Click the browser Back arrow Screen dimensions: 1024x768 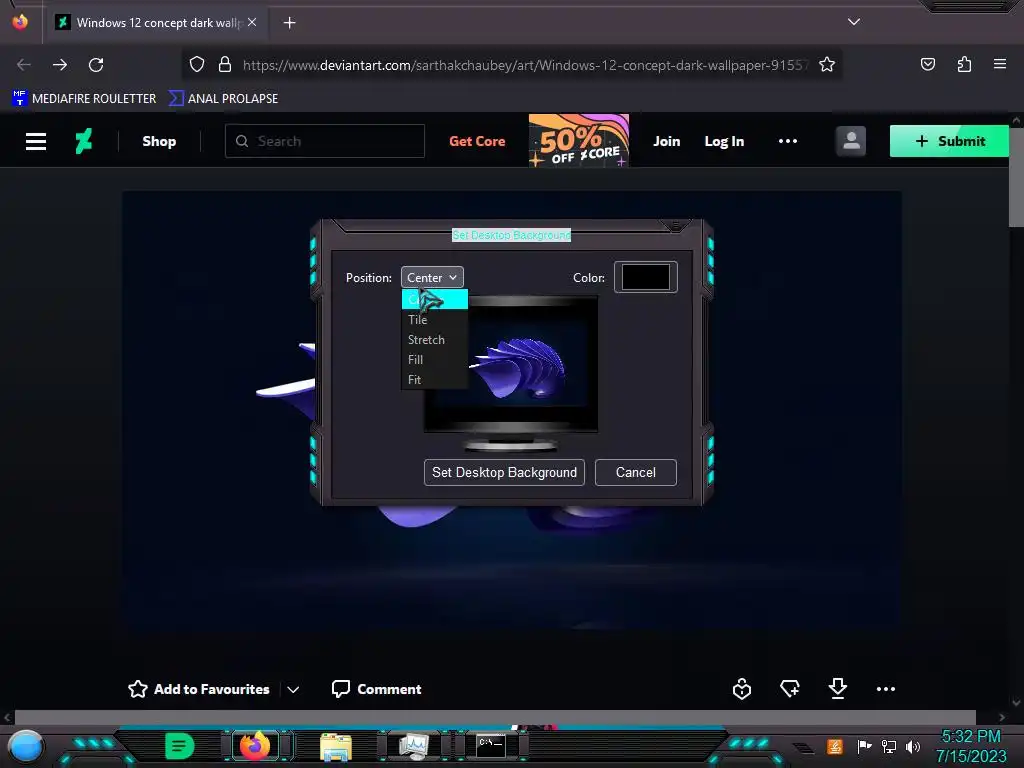[x=24, y=65]
